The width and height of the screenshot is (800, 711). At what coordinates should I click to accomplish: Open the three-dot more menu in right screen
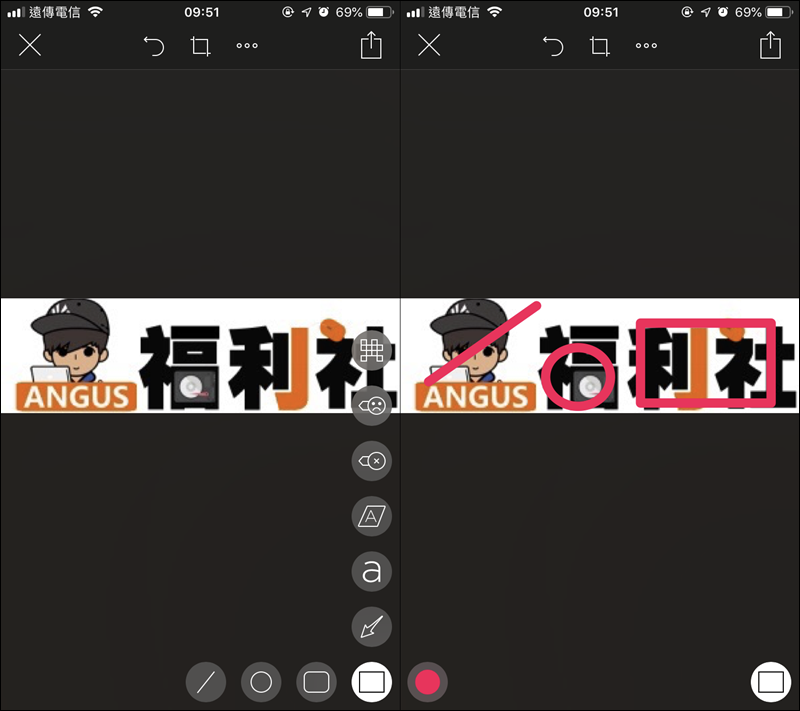(647, 46)
